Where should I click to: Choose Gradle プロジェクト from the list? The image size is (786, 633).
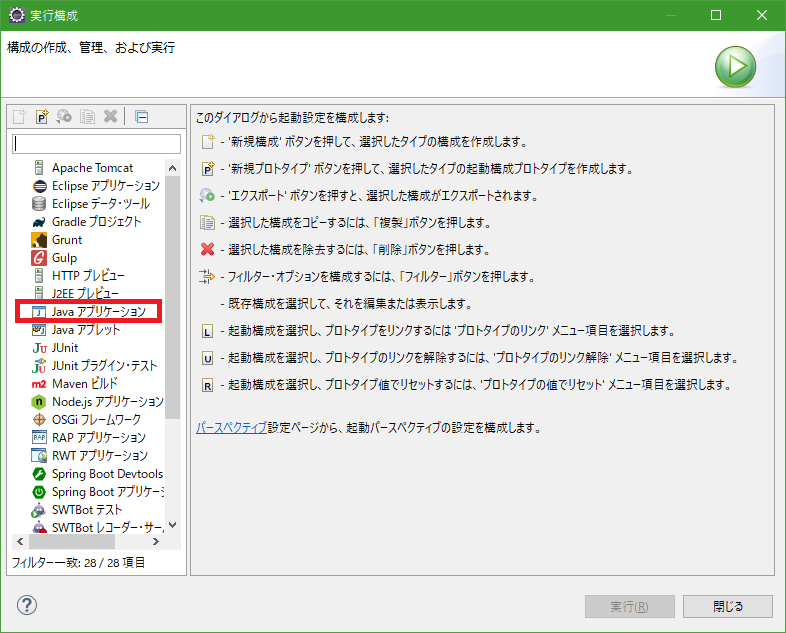click(96, 222)
